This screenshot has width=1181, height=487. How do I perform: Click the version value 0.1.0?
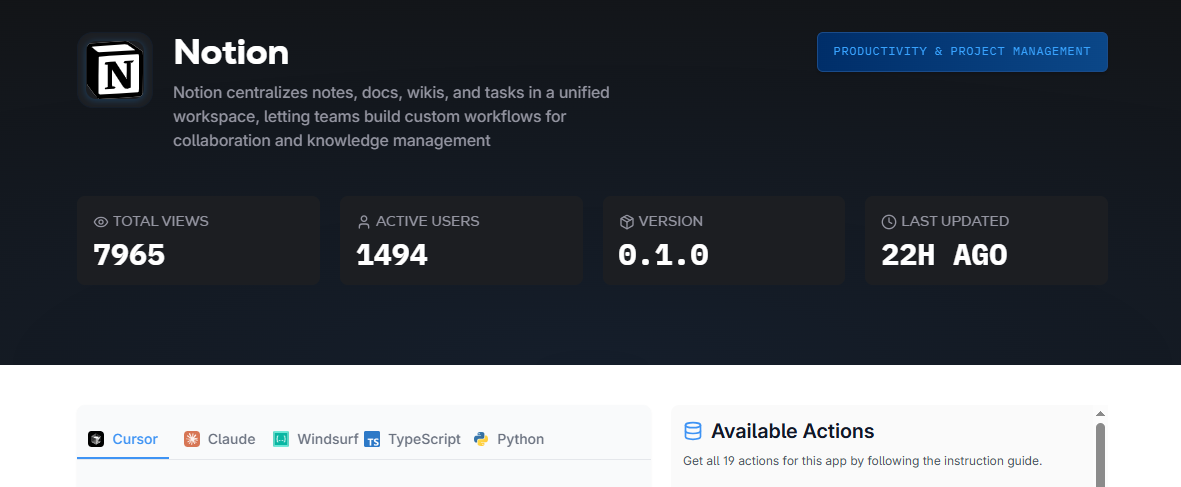(664, 255)
